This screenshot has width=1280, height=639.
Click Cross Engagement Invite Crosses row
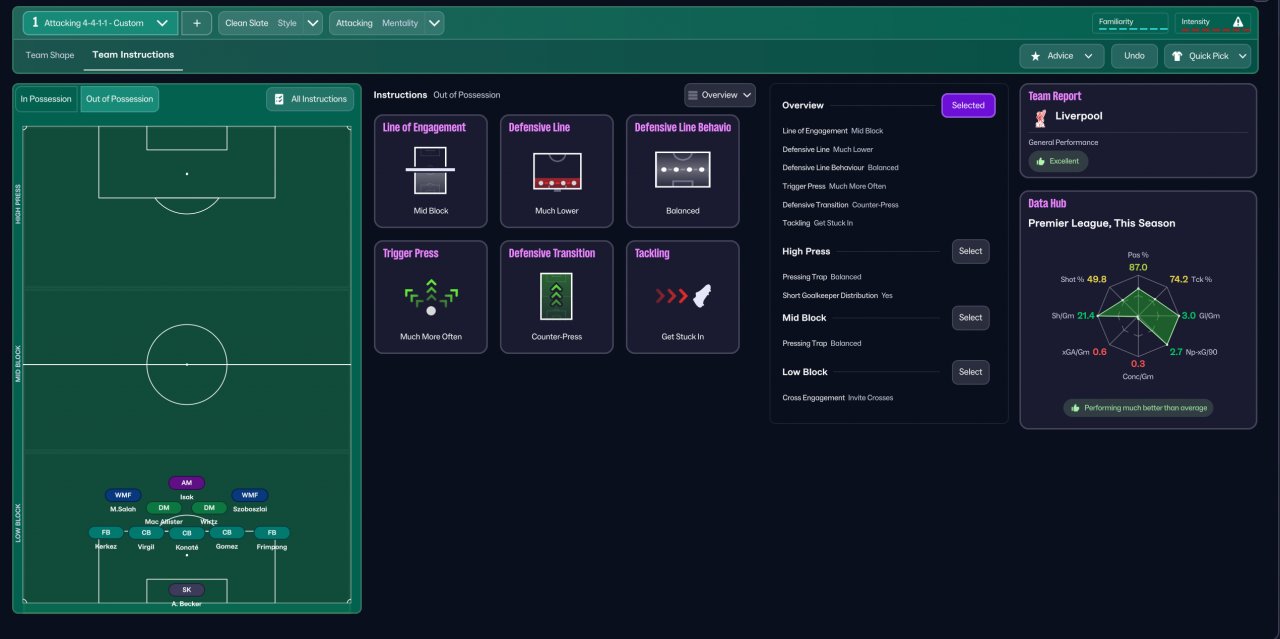click(838, 398)
